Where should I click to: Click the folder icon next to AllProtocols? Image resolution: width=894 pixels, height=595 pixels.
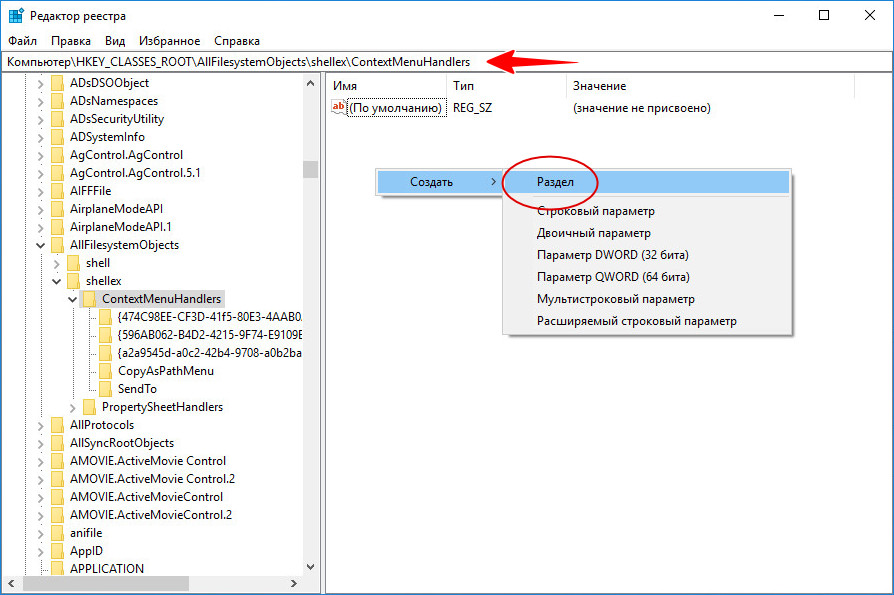[x=58, y=425]
